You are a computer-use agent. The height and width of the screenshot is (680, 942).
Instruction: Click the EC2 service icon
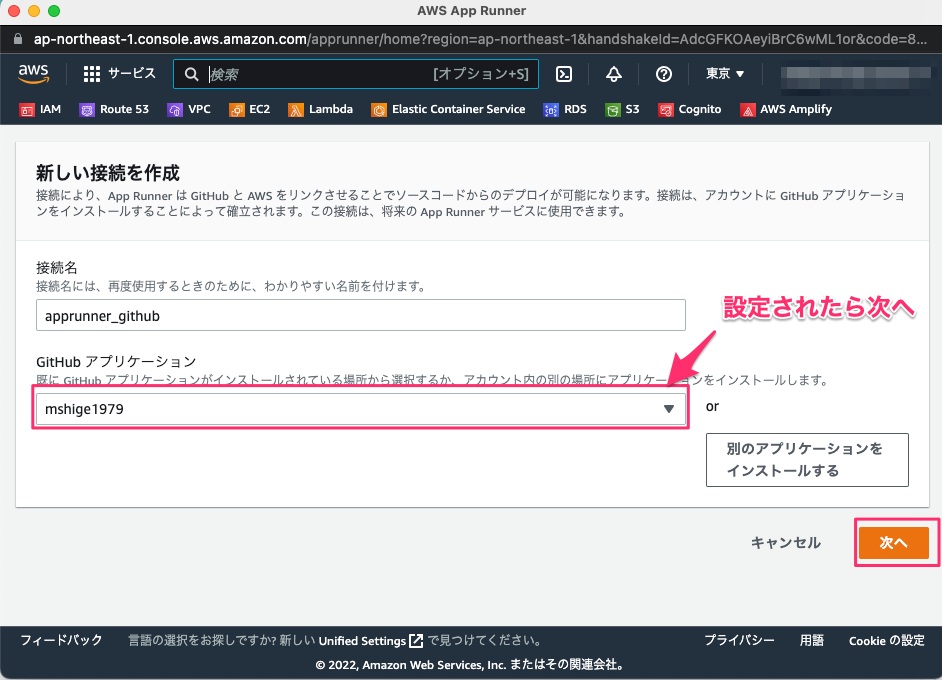(x=237, y=110)
